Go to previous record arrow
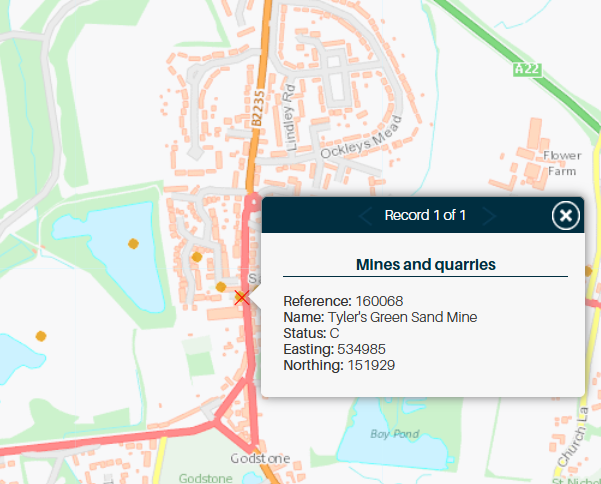Image resolution: width=601 pixels, height=484 pixels. coord(365,215)
